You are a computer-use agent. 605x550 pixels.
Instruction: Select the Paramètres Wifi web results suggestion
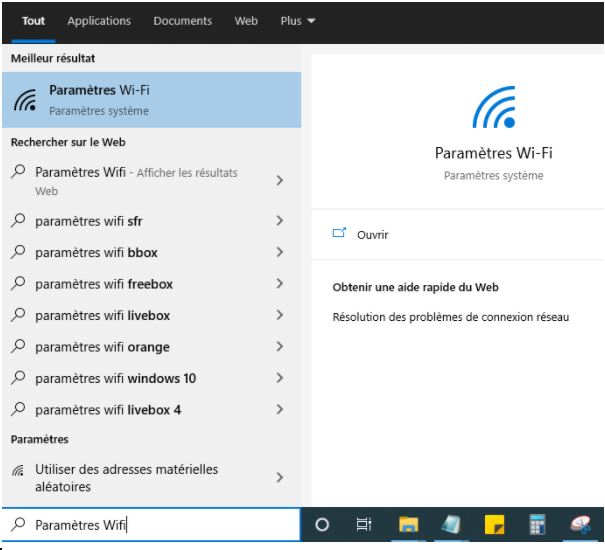coord(152,181)
